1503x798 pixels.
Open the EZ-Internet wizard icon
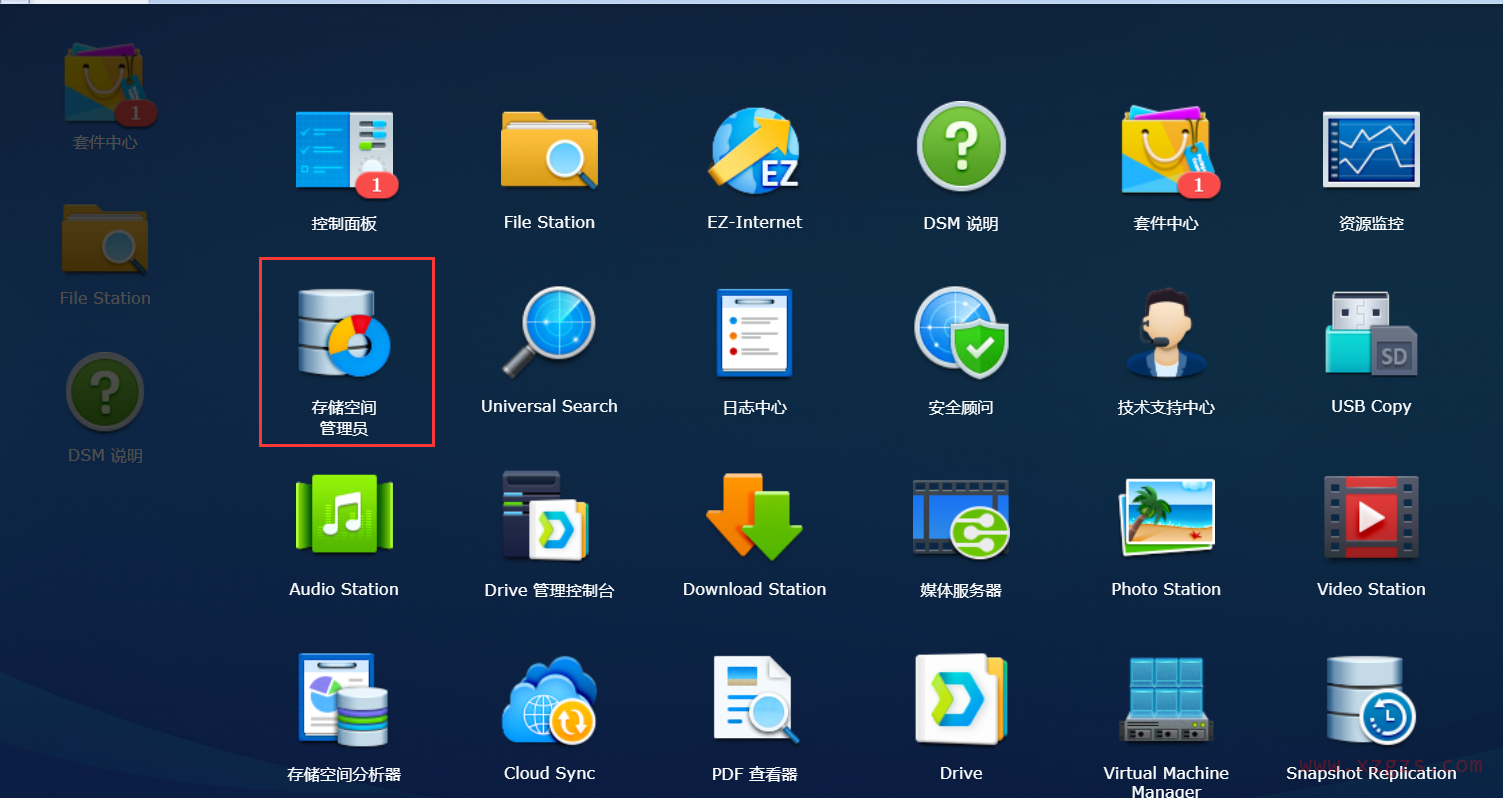[755, 150]
